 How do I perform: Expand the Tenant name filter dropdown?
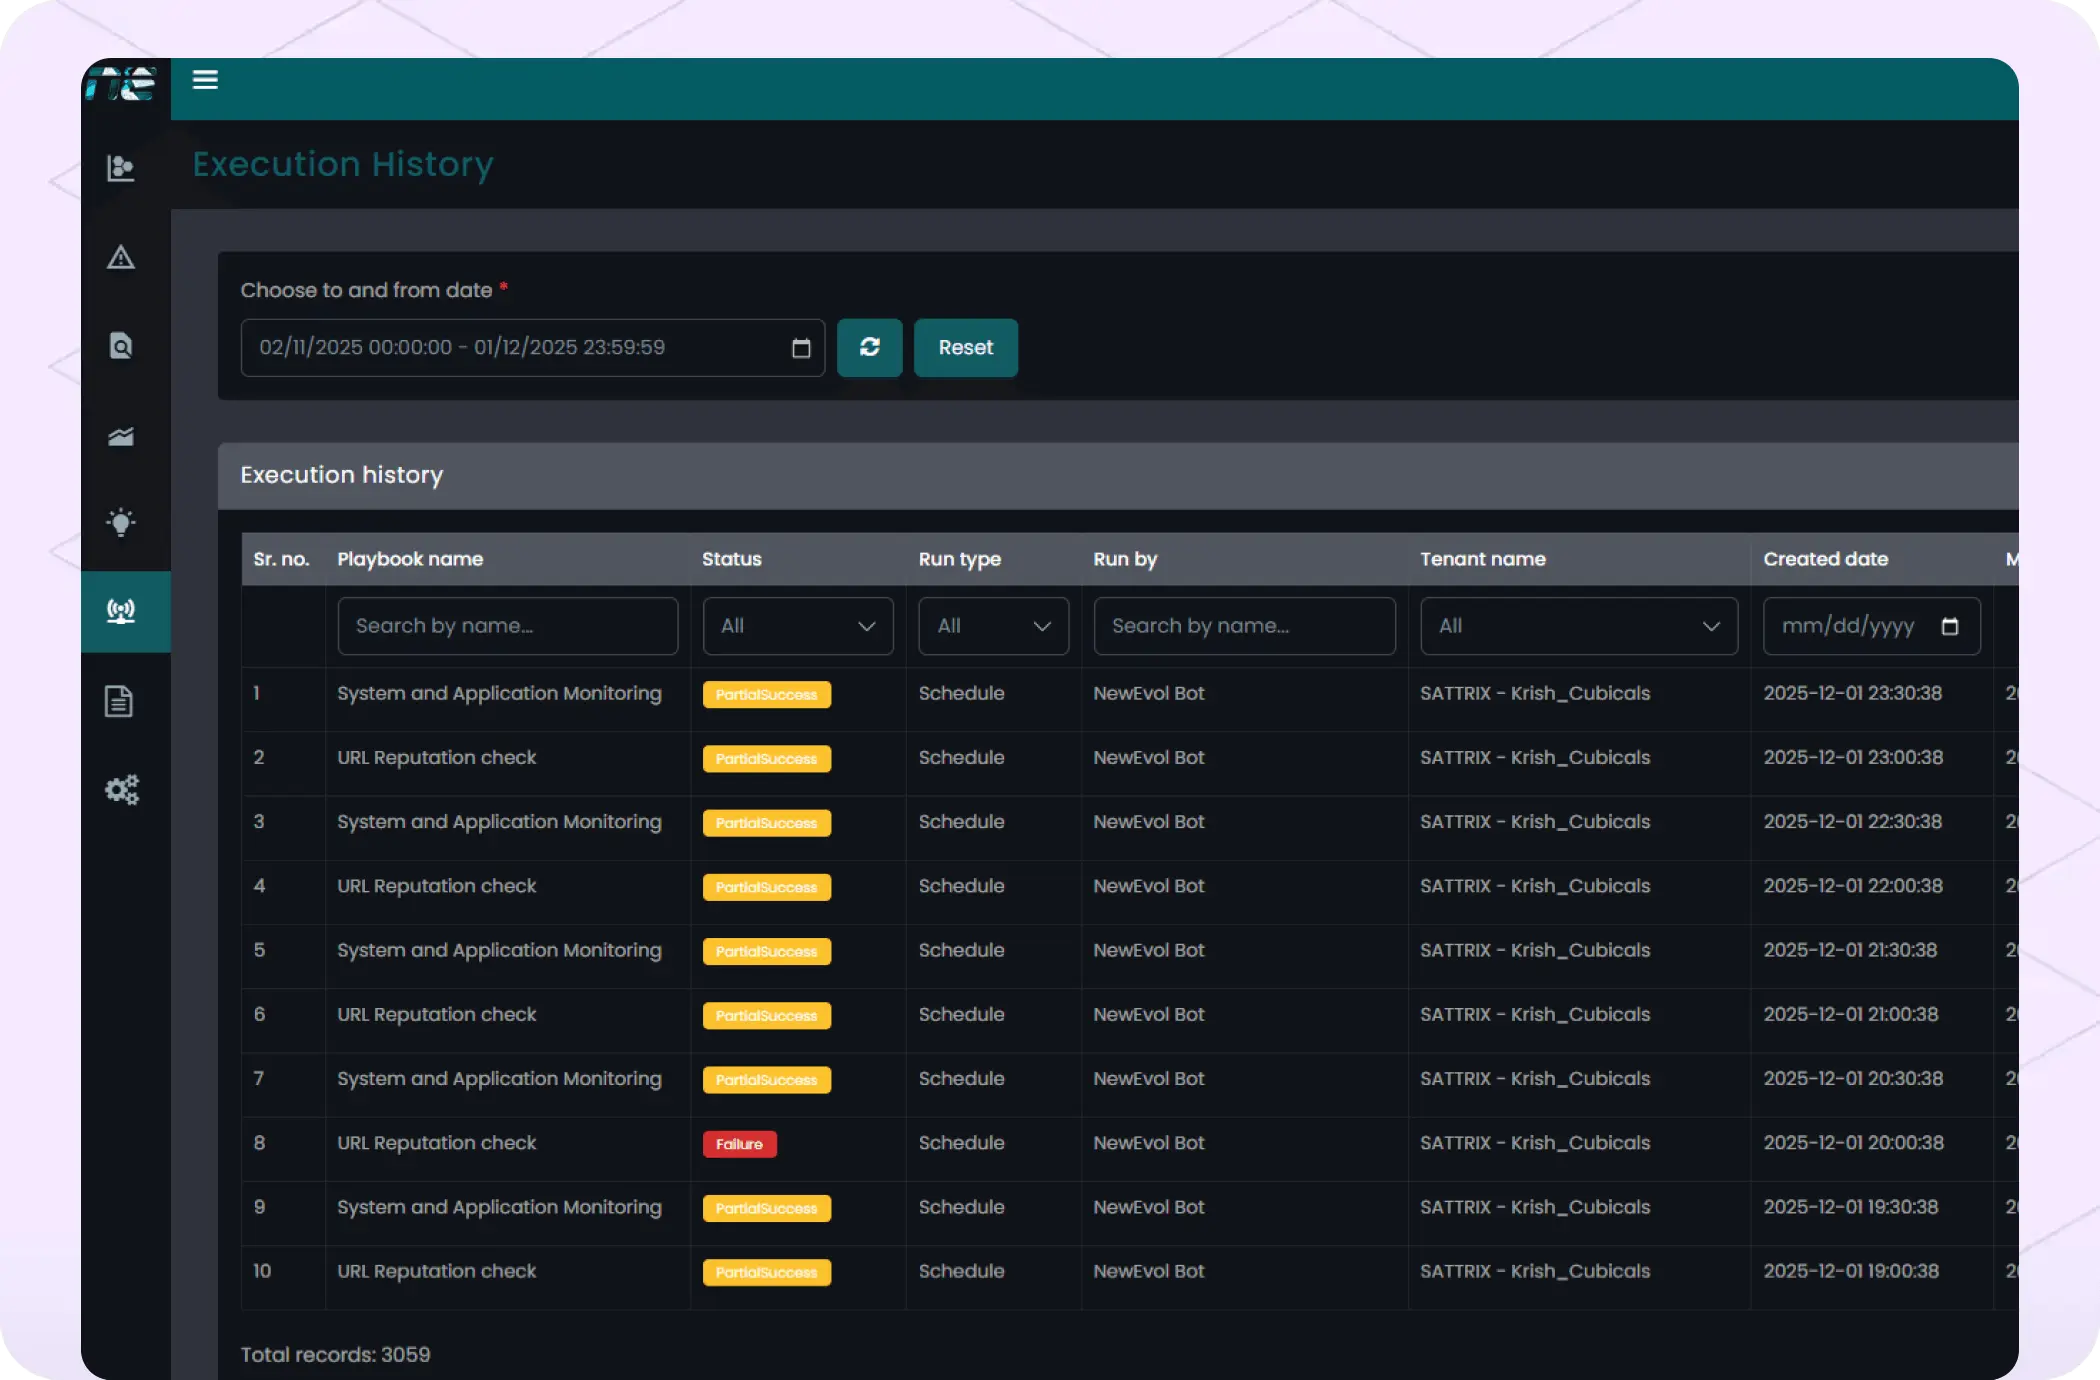click(x=1578, y=626)
